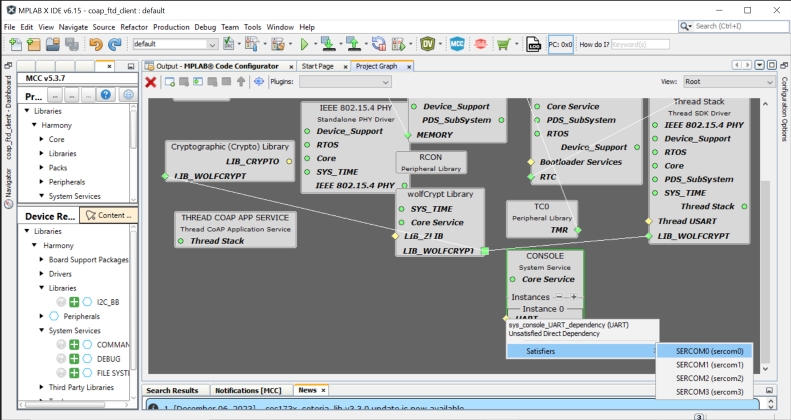Open the Debug menu

click(205, 27)
